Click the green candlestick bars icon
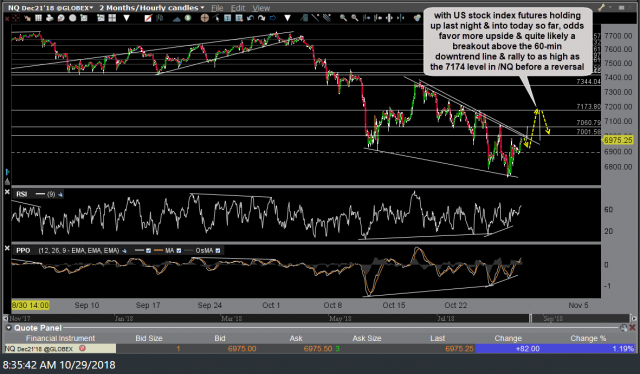This screenshot has height=374, width=640. point(160,18)
